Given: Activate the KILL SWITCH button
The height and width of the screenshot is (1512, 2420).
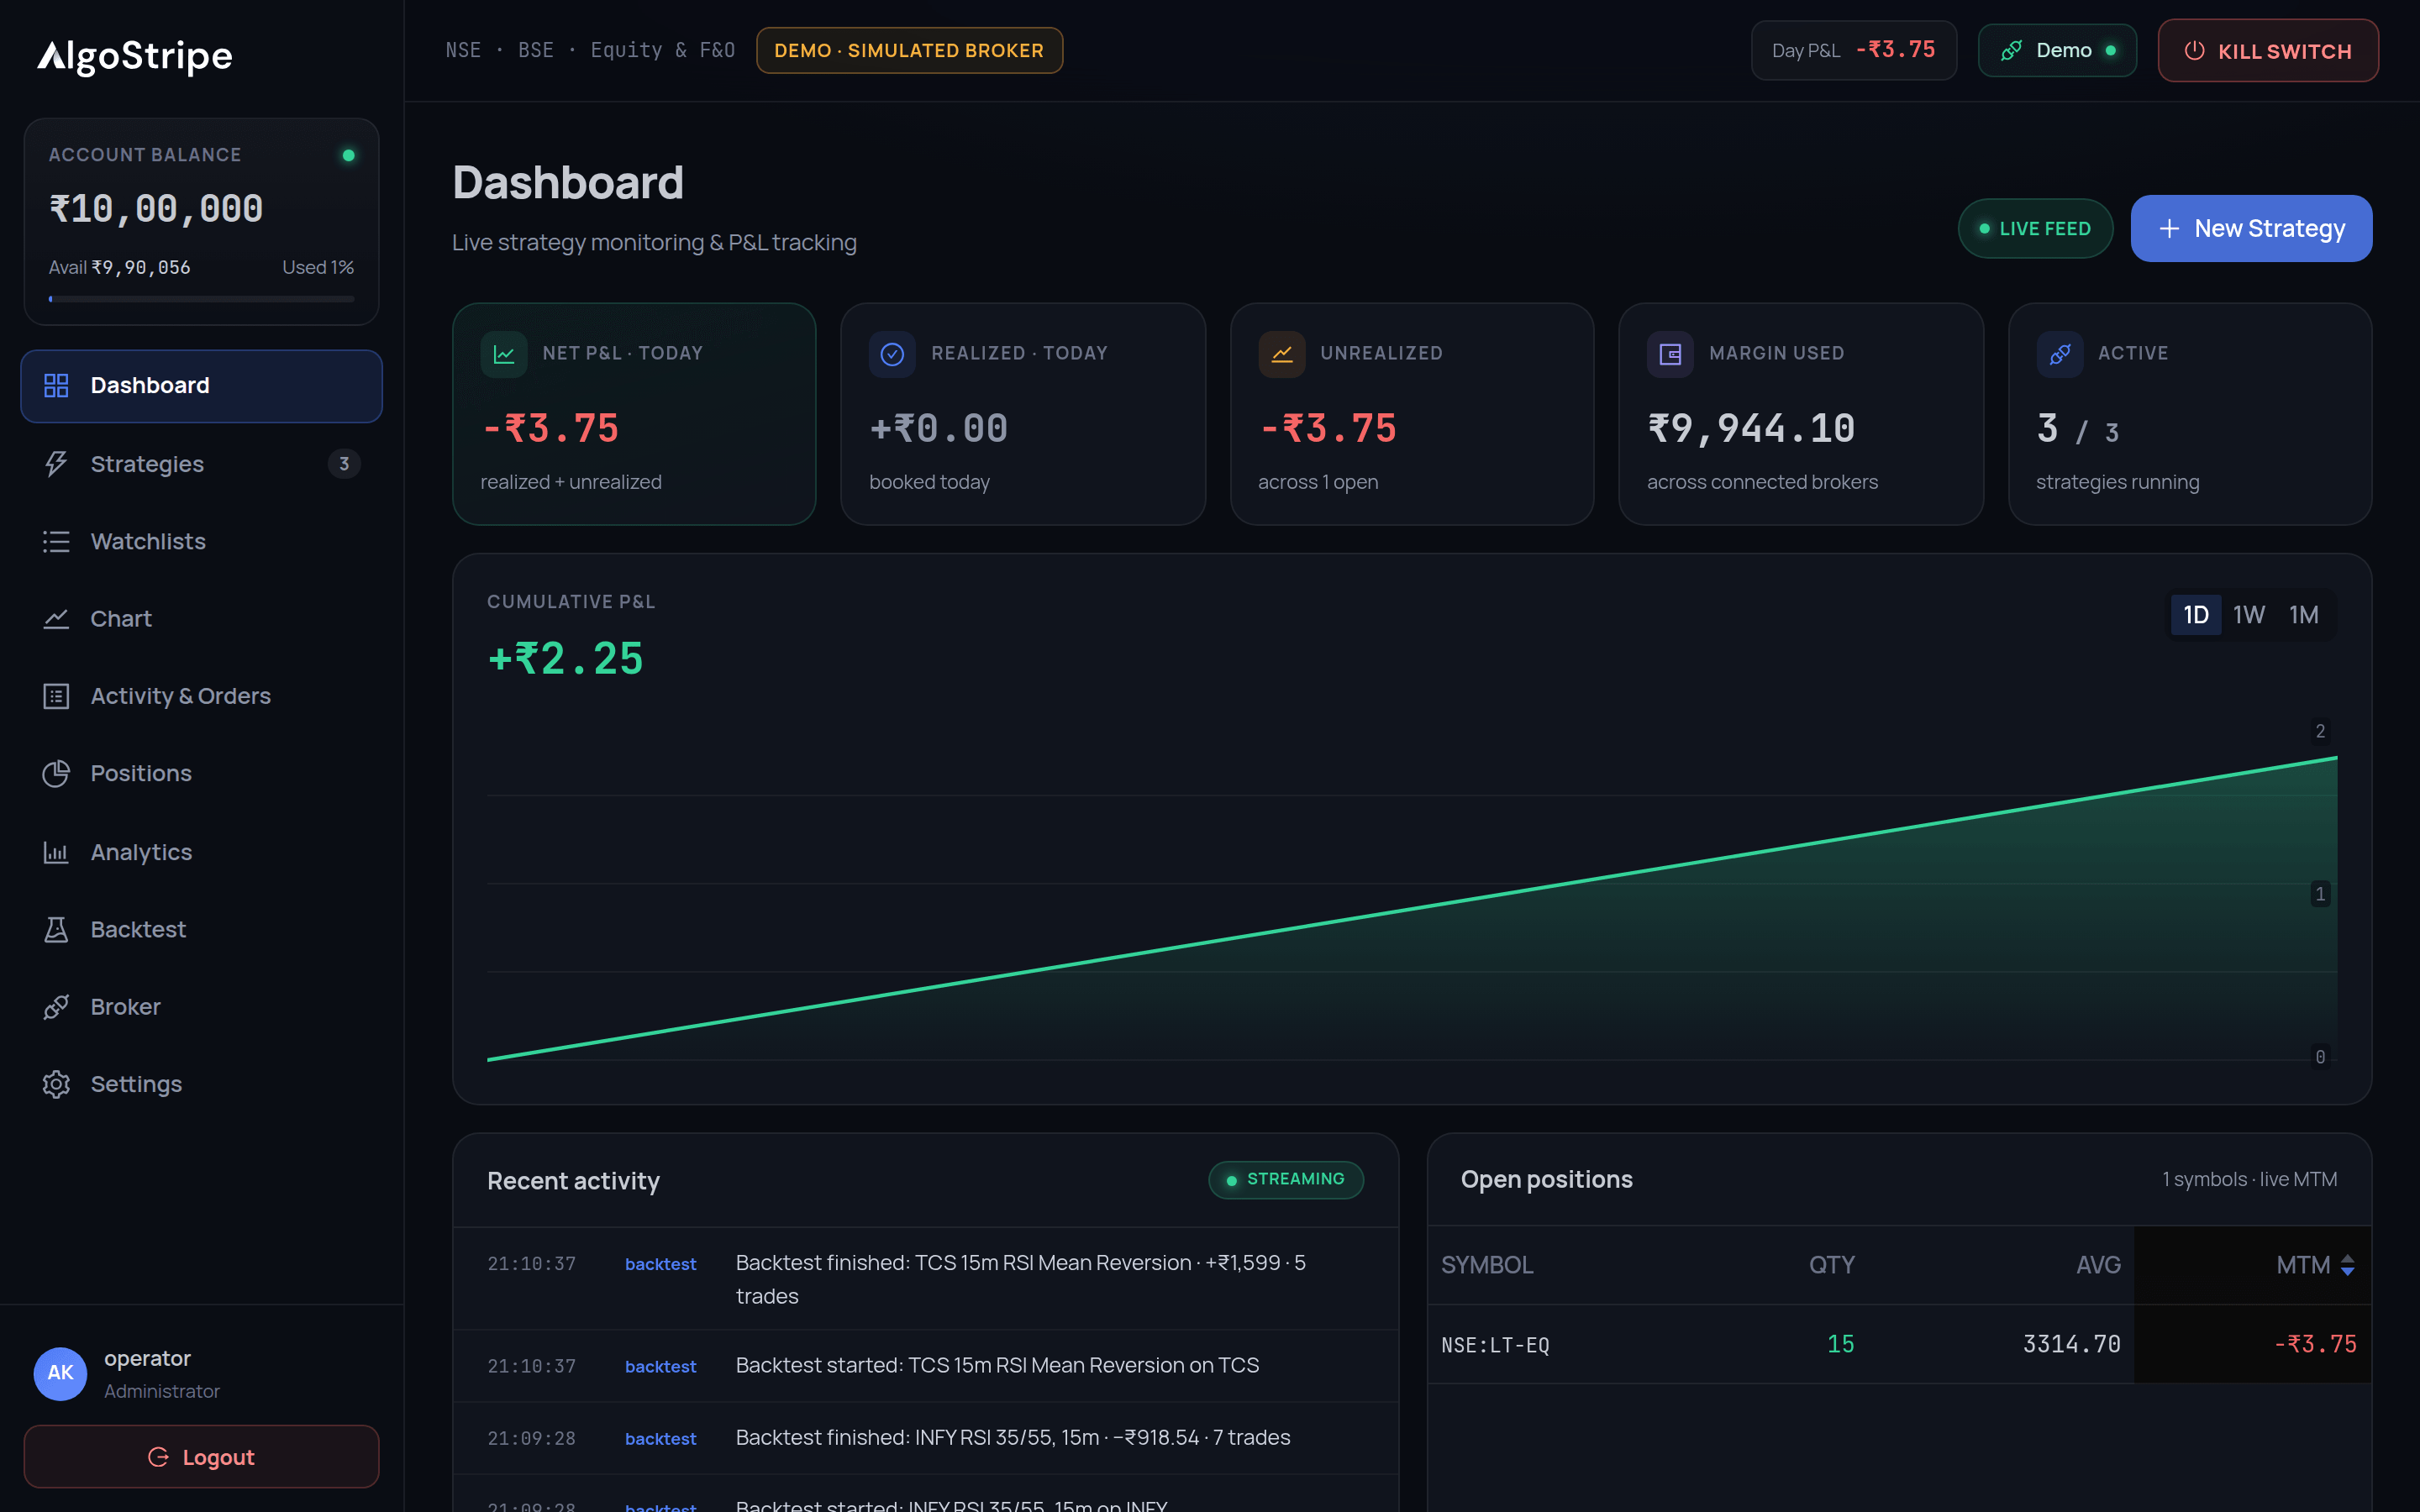Looking at the screenshot, I should pyautogui.click(x=2267, y=51).
